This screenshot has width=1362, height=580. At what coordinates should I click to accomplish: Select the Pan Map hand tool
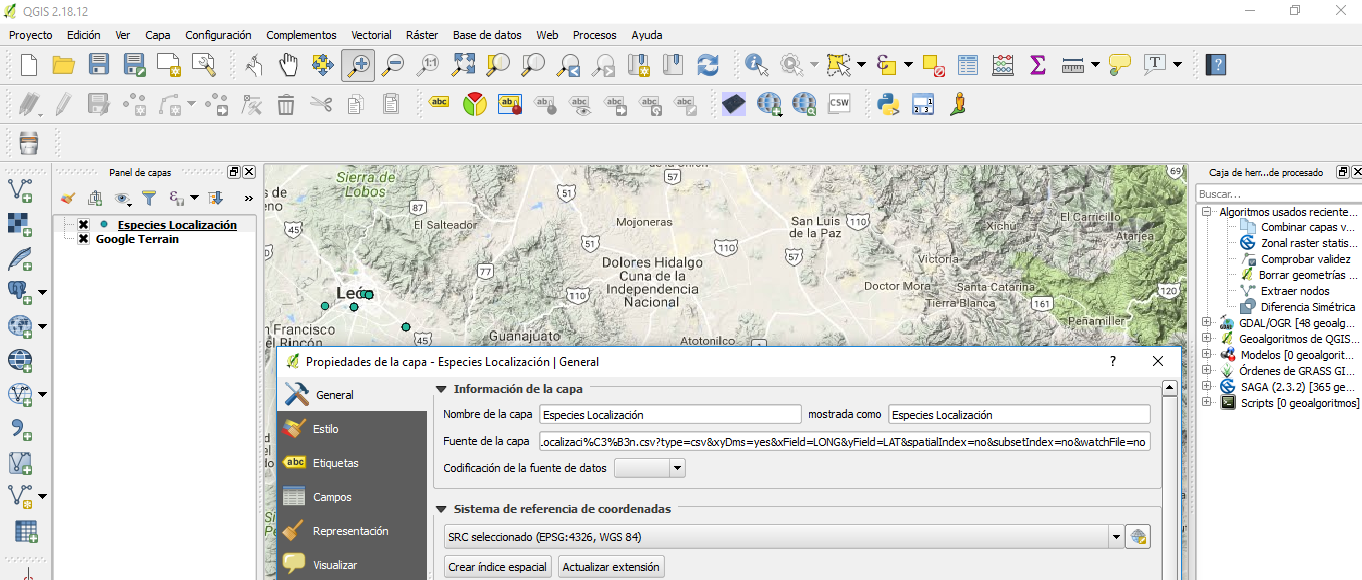[x=288, y=65]
